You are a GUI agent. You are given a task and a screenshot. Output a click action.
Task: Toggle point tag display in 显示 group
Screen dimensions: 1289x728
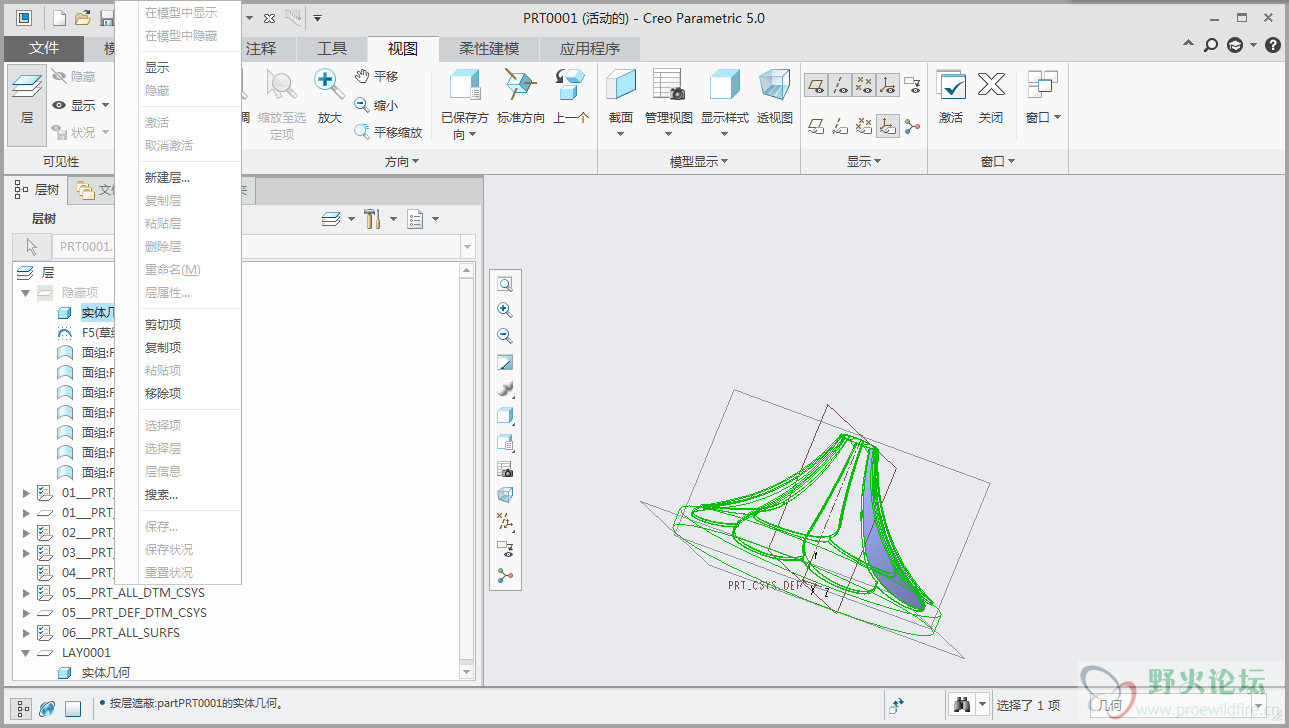[x=865, y=126]
